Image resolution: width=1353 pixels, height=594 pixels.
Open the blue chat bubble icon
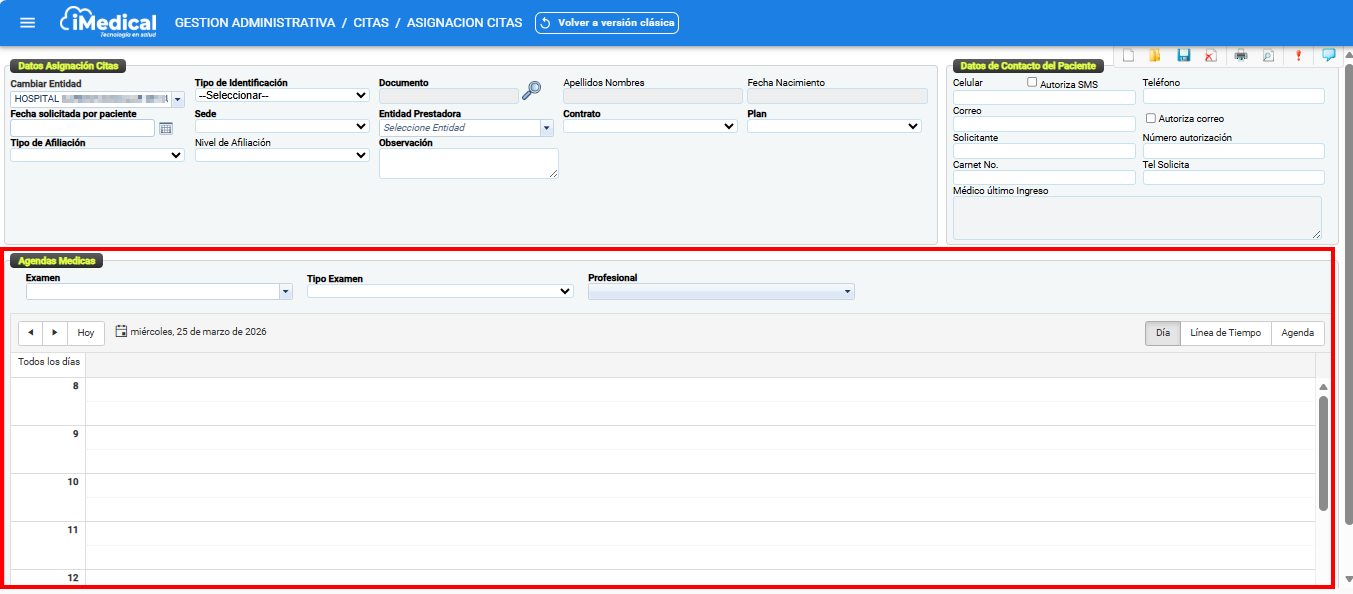coord(1329,56)
